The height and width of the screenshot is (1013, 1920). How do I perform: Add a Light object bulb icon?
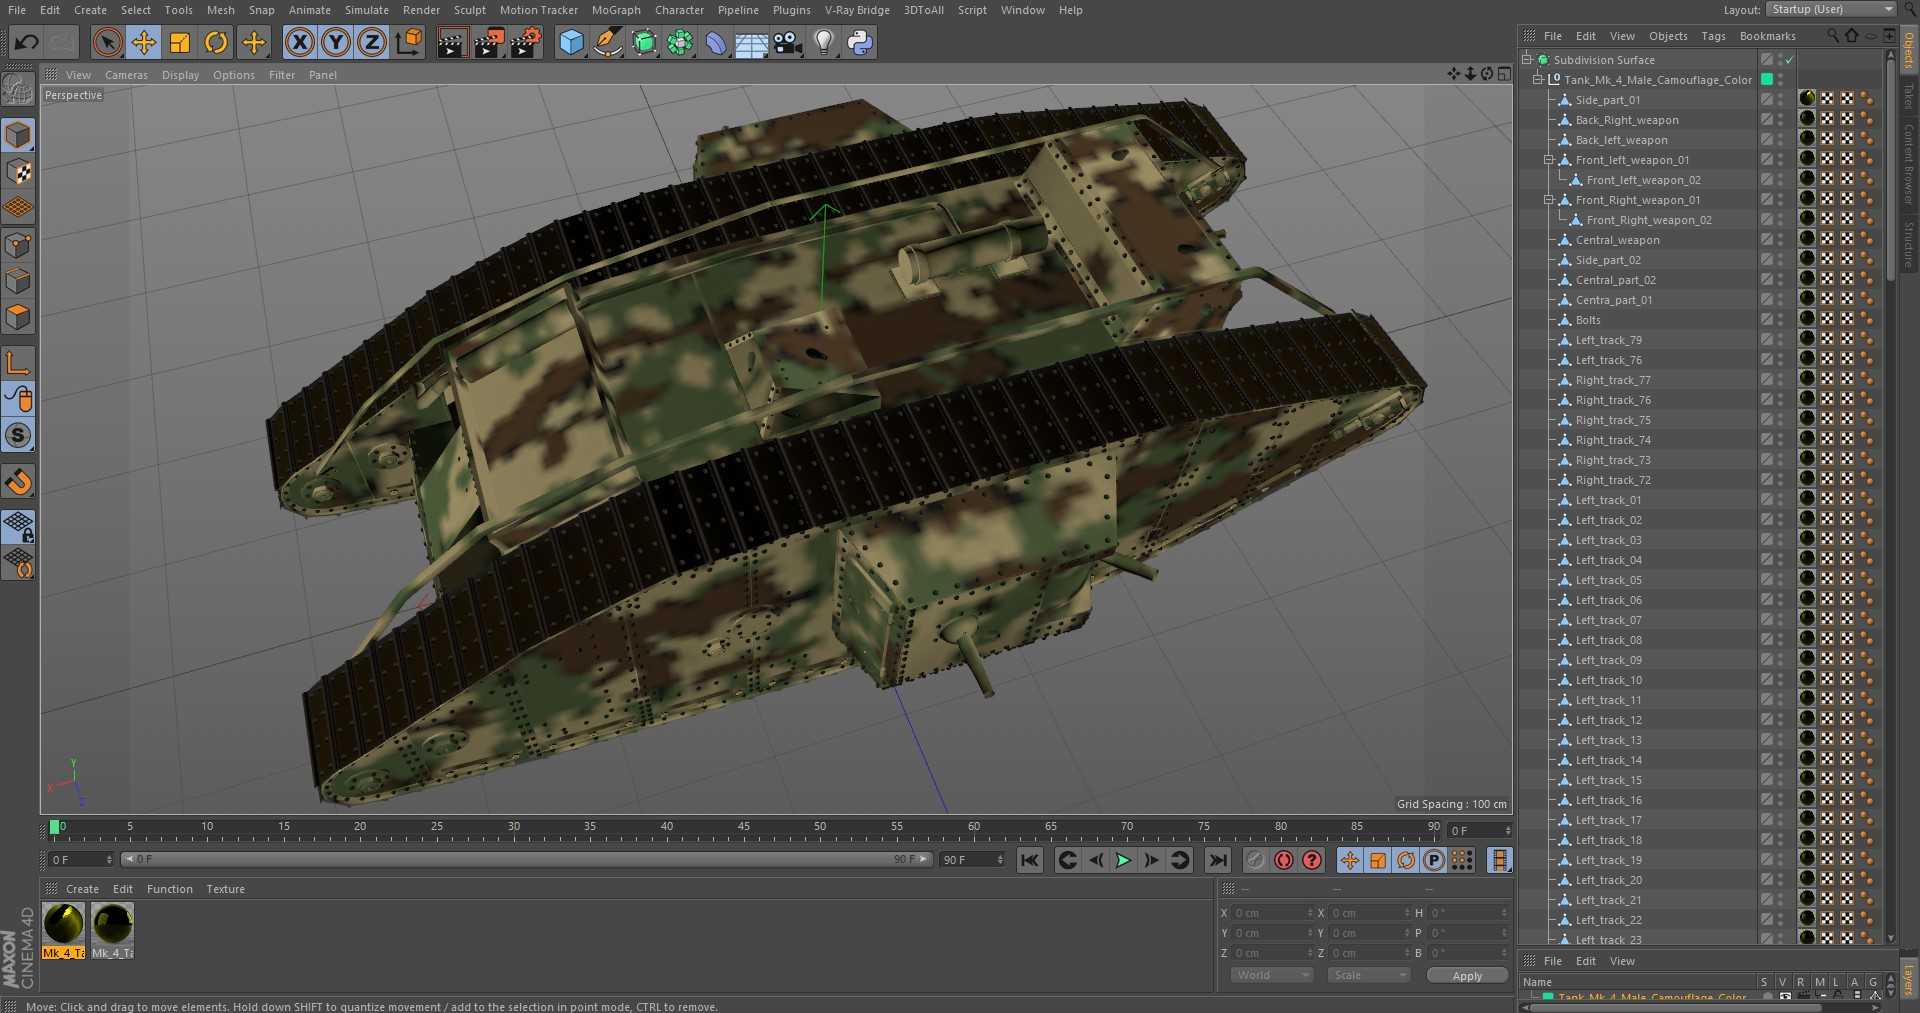tap(824, 42)
